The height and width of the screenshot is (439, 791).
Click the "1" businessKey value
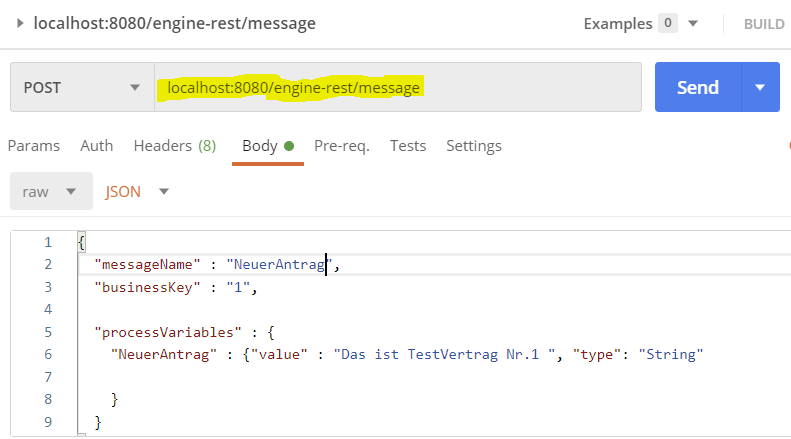click(238, 288)
